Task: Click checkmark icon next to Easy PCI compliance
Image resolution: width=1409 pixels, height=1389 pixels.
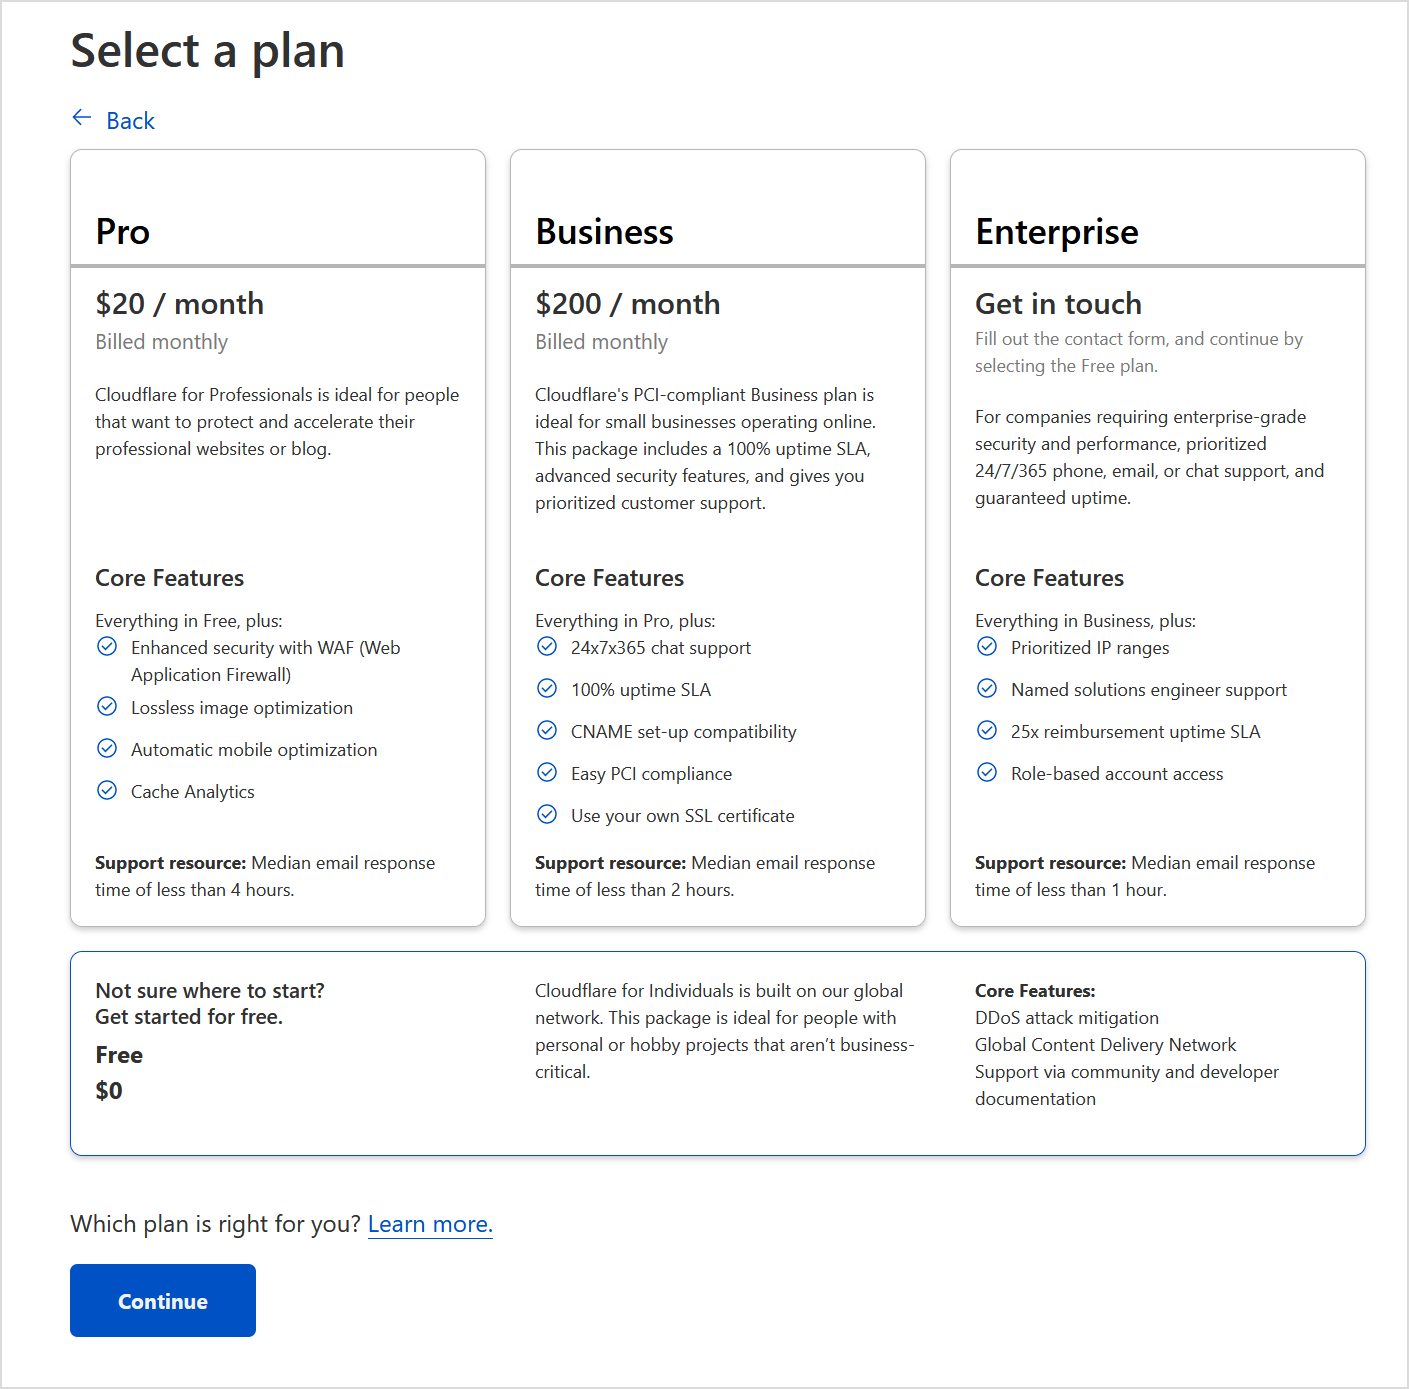Action: 547,772
